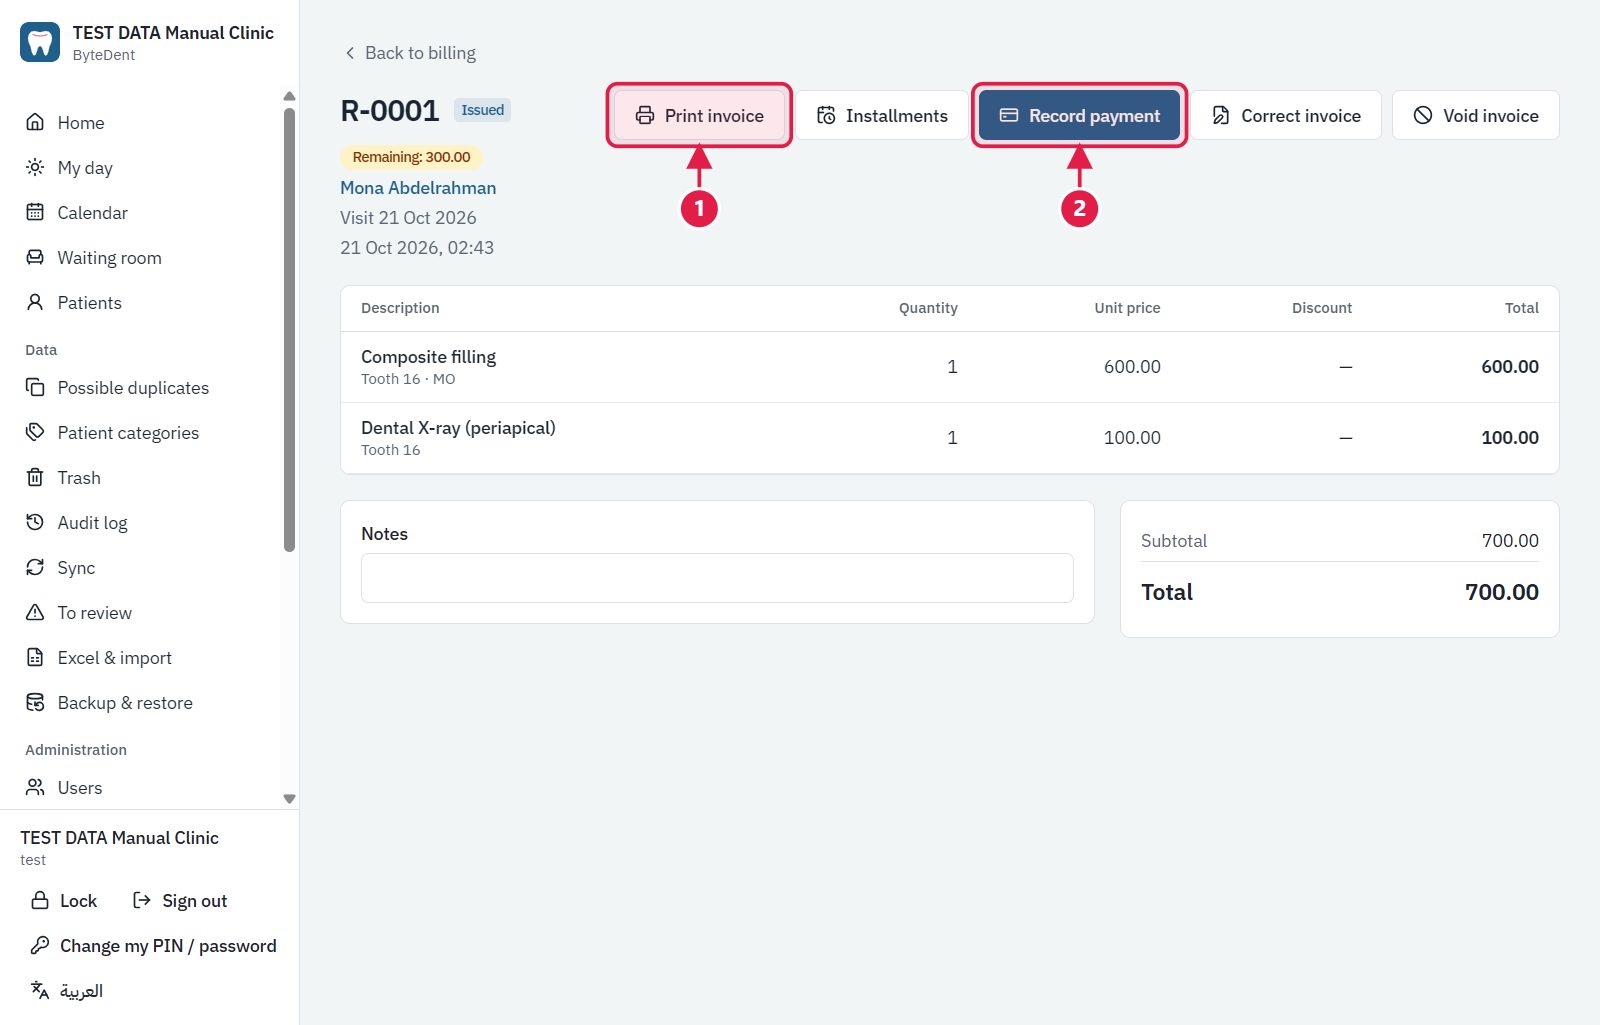Click the Patients person icon
This screenshot has width=1600, height=1025.
pyautogui.click(x=35, y=302)
